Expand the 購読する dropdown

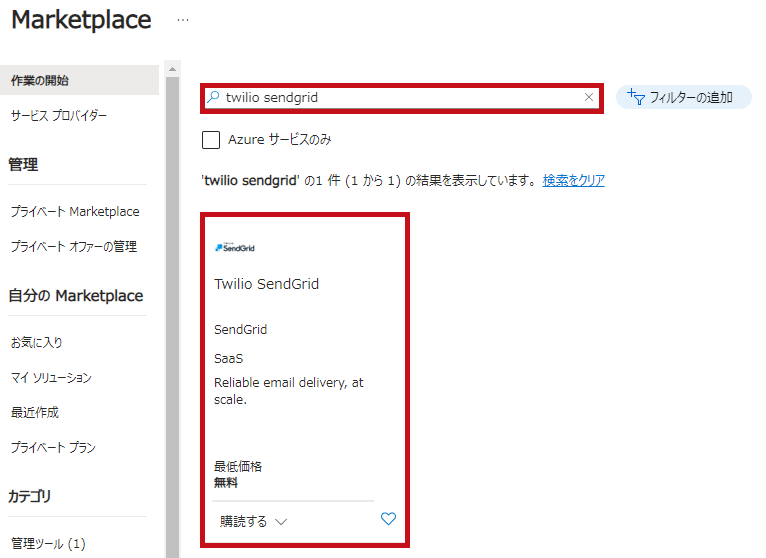253,521
